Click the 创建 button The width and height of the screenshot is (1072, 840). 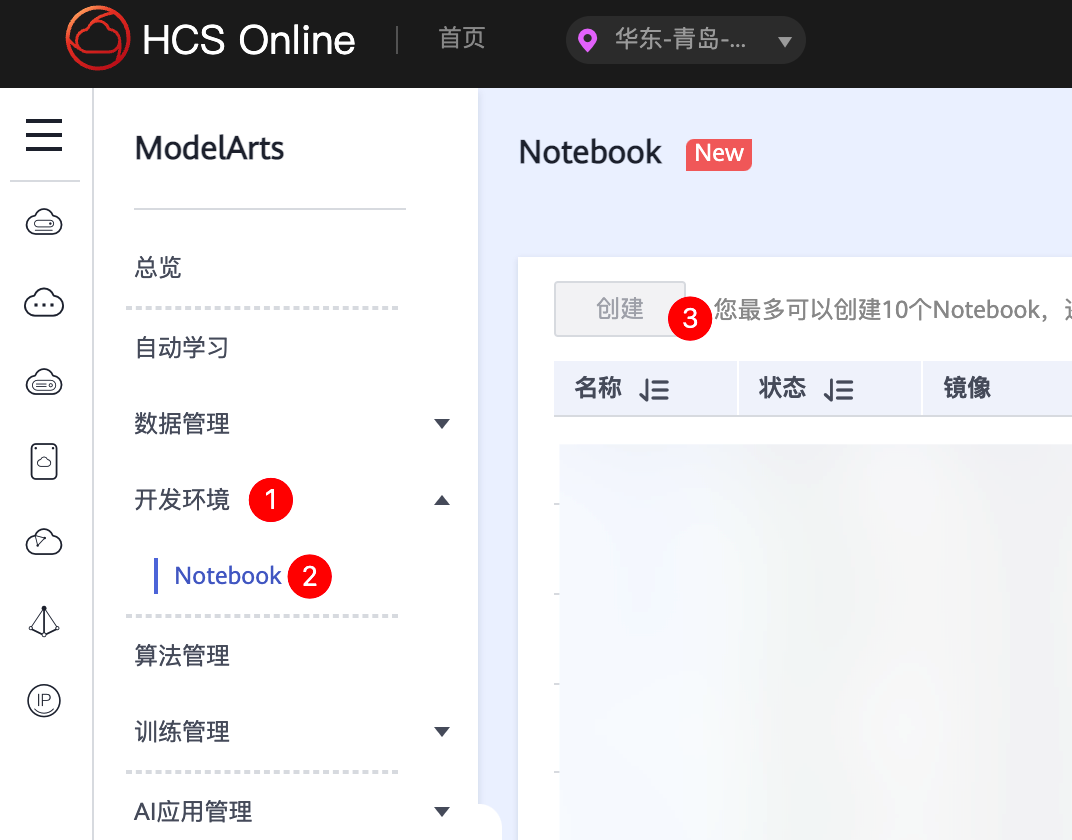(x=619, y=309)
